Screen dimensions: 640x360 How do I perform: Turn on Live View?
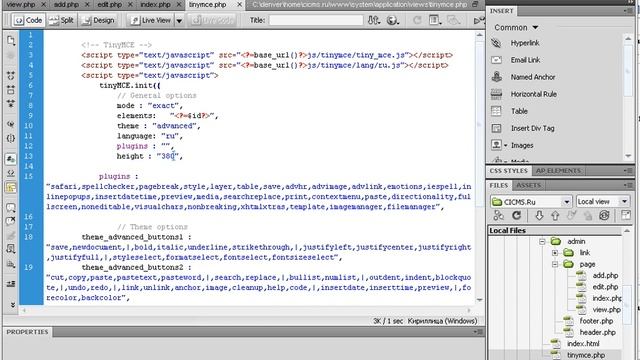click(151, 20)
